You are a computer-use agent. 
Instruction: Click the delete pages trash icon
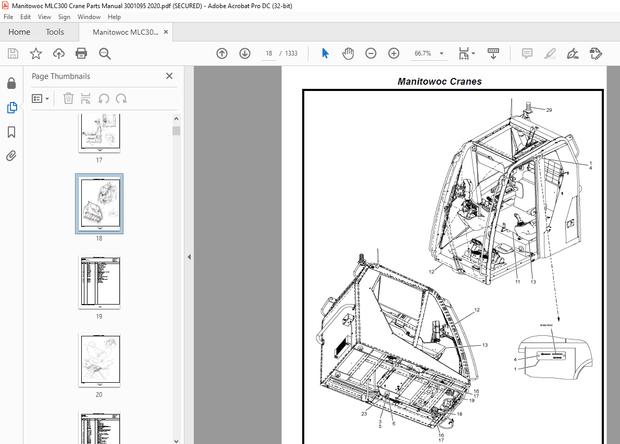[x=68, y=98]
